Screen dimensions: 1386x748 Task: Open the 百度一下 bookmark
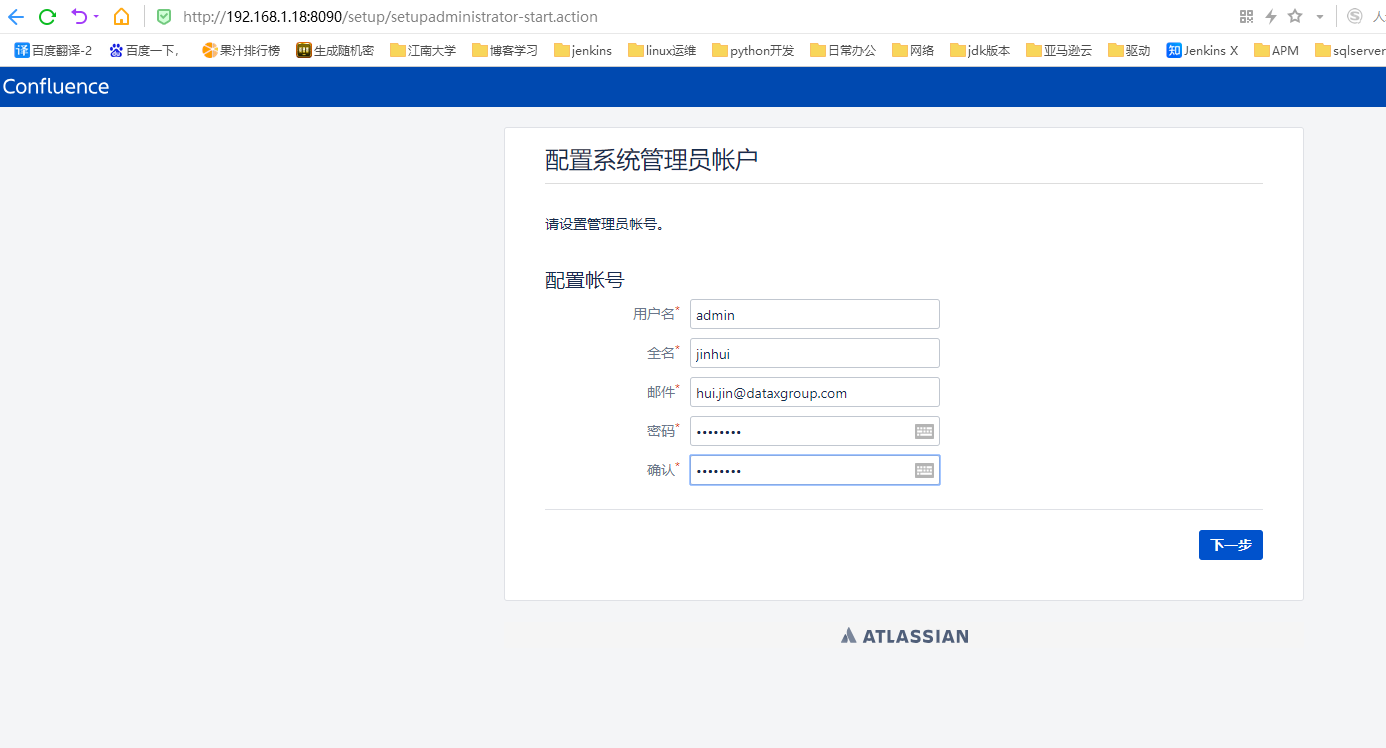(145, 50)
